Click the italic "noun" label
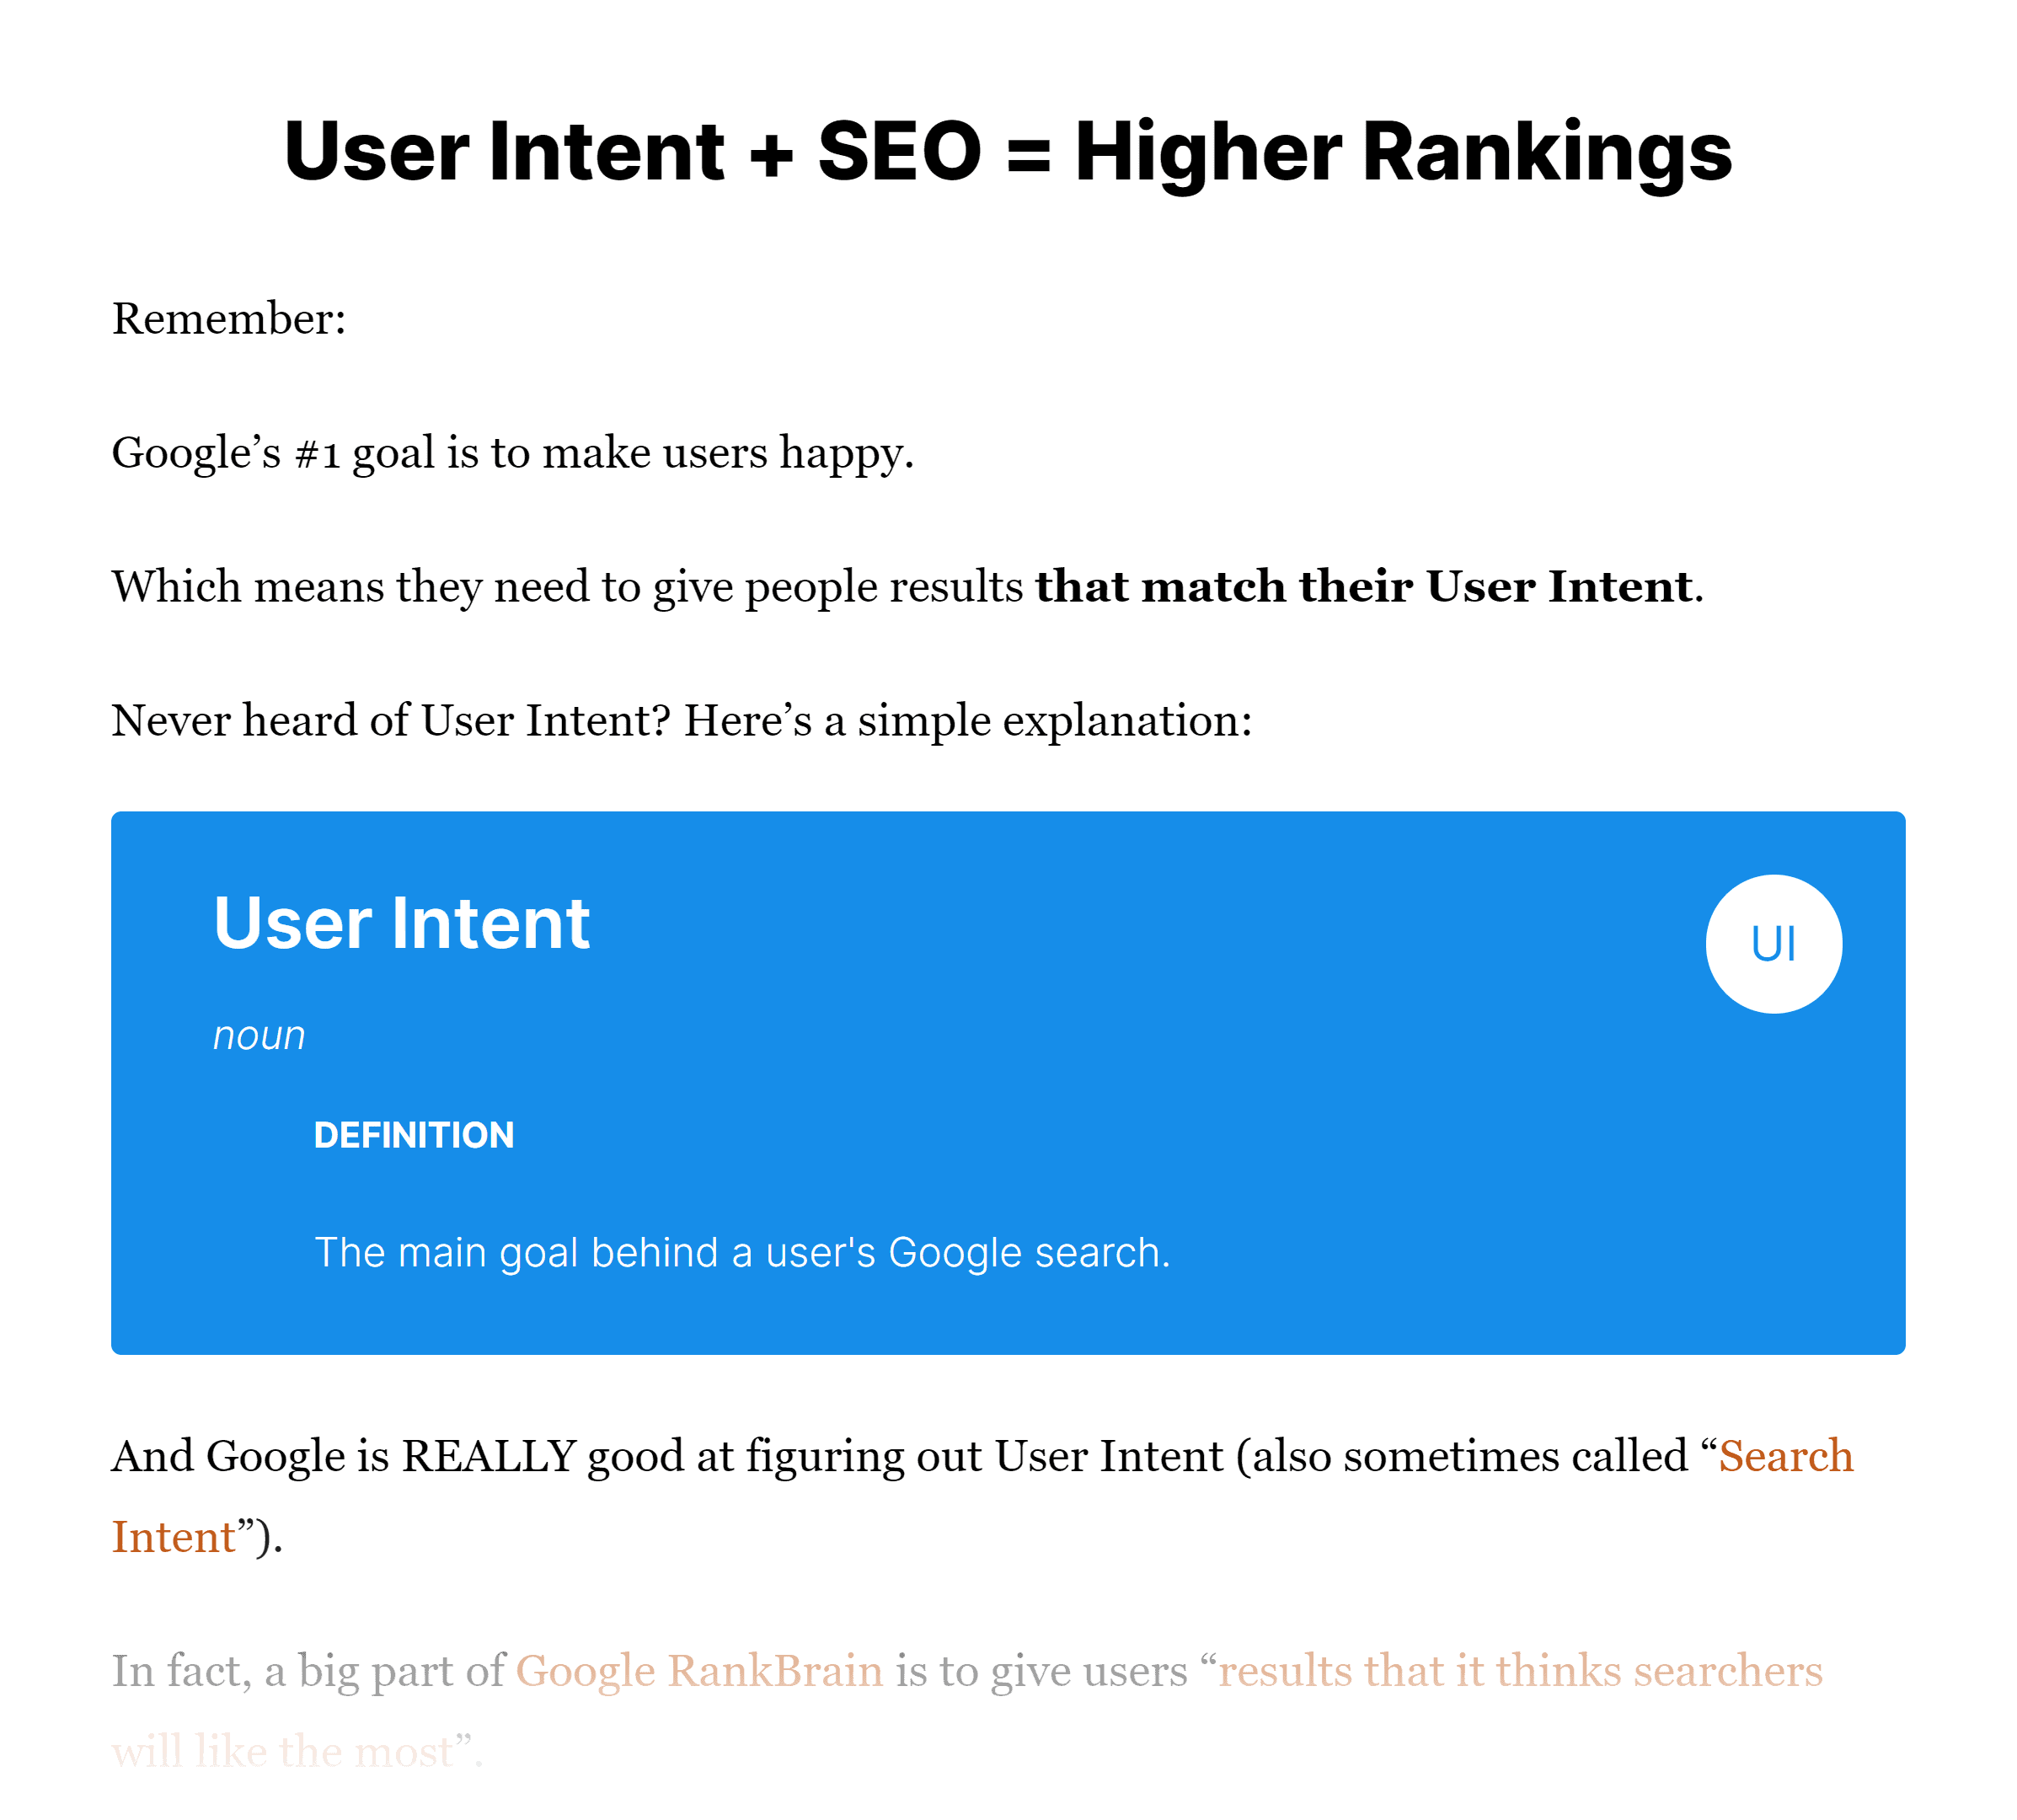The image size is (2017, 1820). [x=259, y=1036]
